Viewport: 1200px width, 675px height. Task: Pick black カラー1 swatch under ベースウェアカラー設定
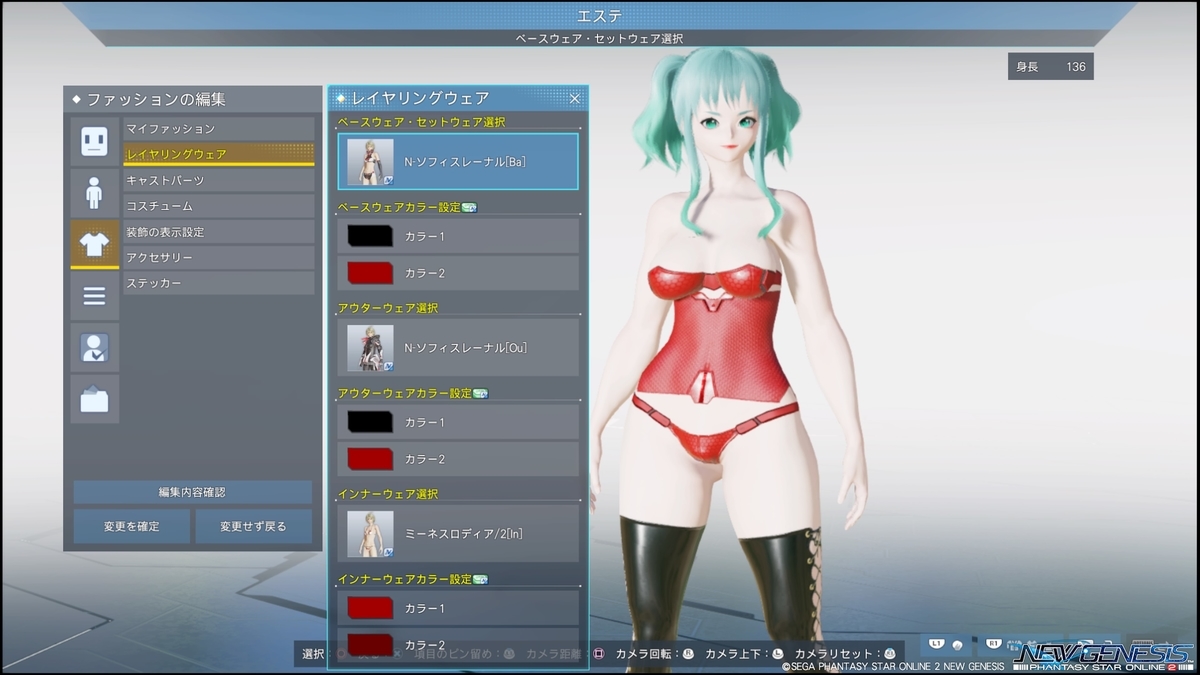click(x=370, y=236)
